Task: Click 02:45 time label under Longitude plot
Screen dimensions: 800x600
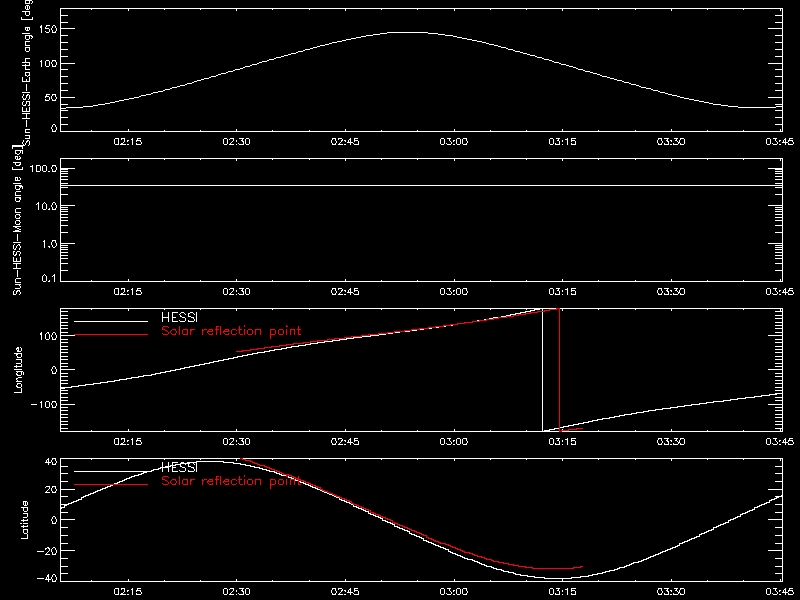Action: [x=345, y=441]
